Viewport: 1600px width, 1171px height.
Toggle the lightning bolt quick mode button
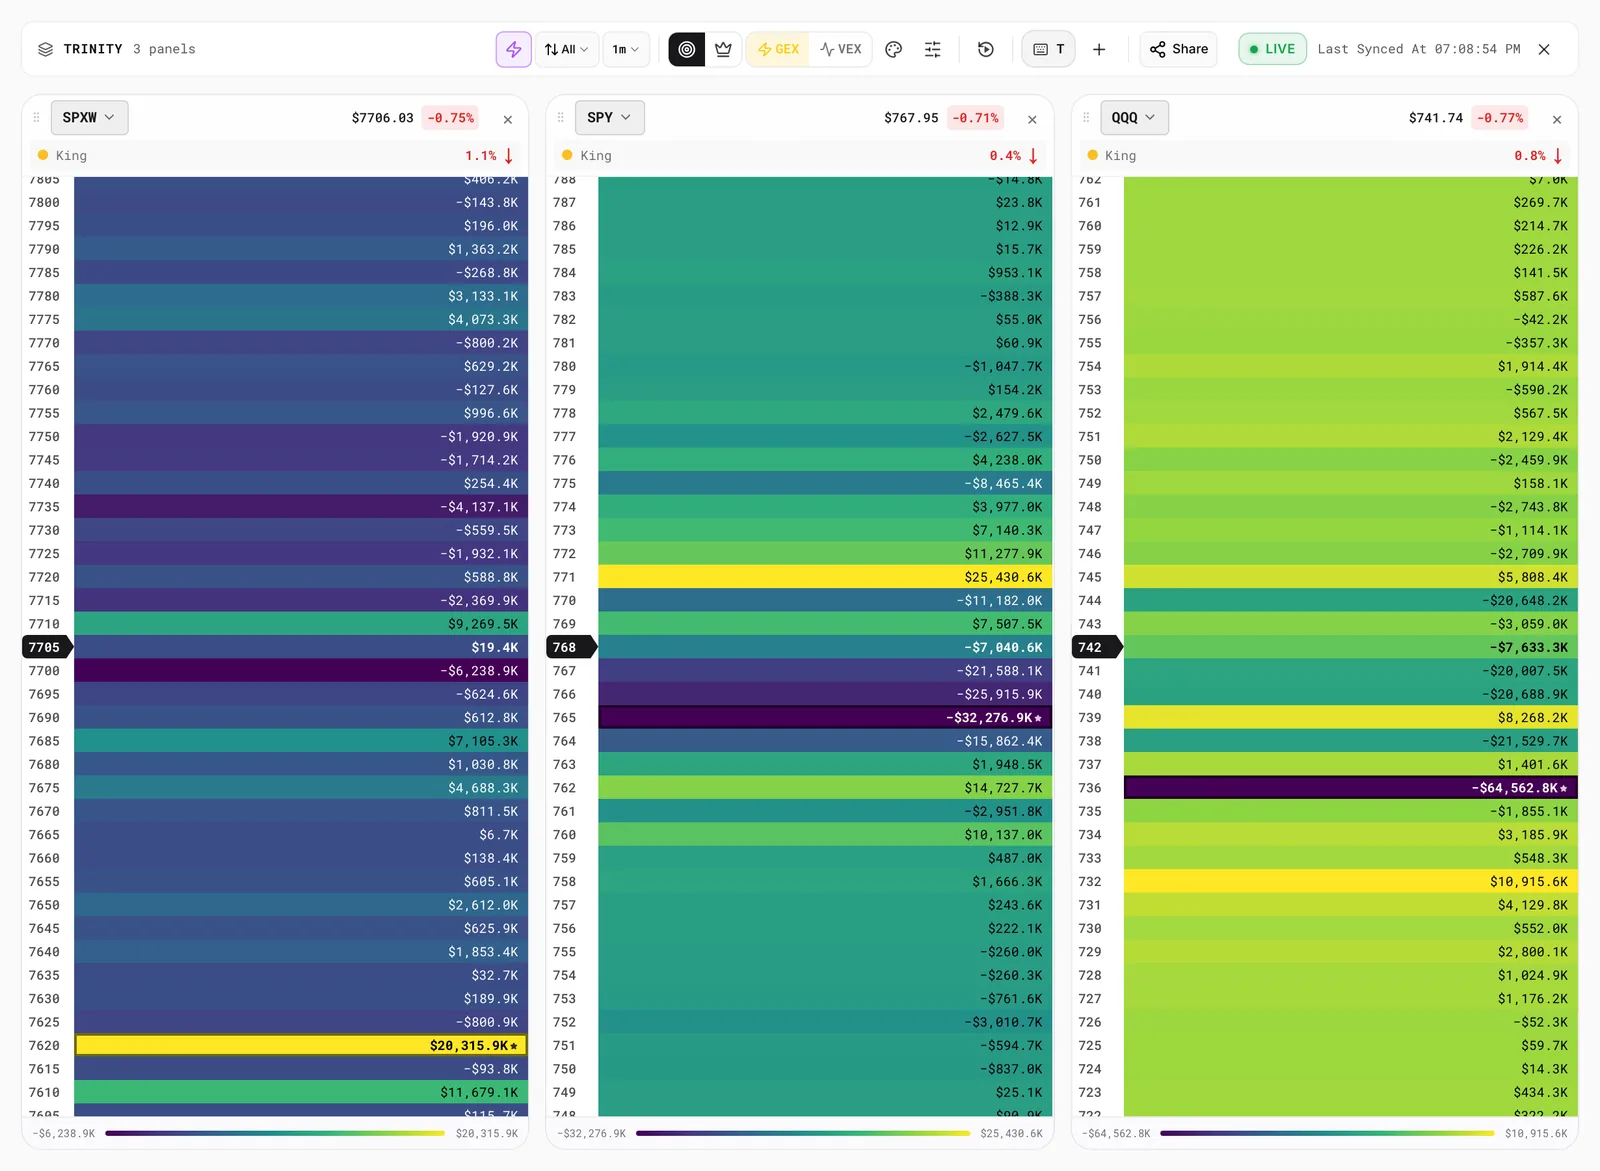click(513, 49)
